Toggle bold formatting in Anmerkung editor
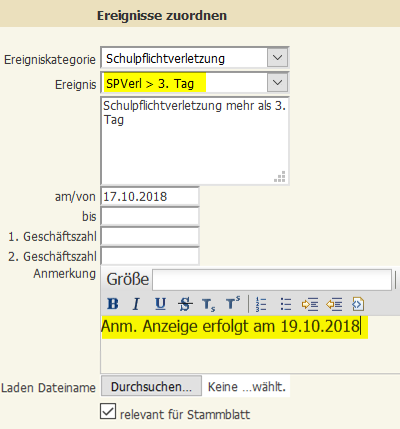 (113, 304)
